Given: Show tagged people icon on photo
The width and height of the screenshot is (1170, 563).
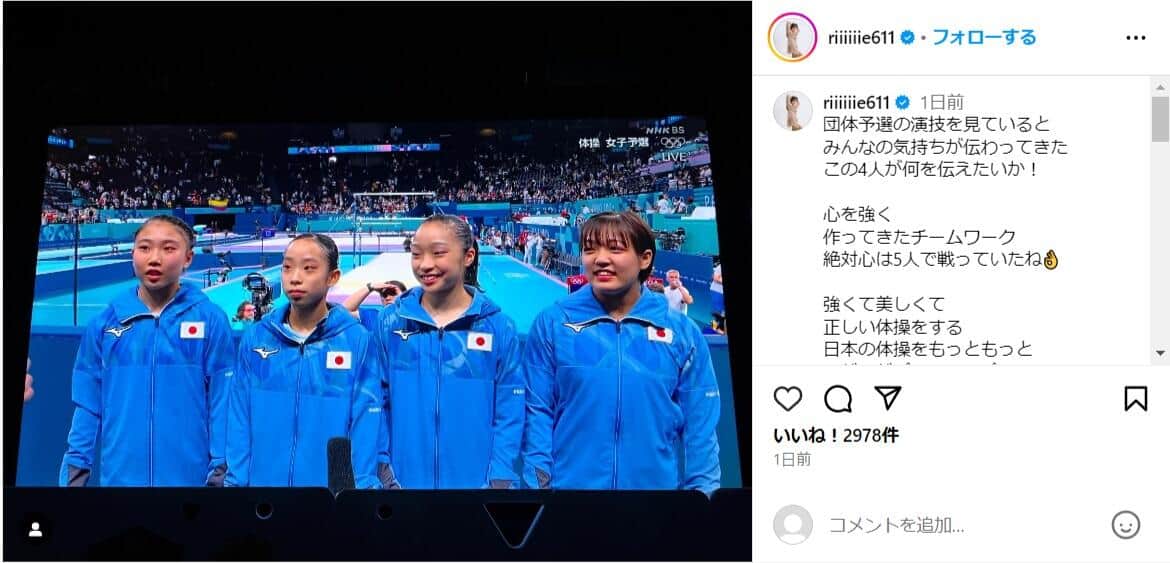Looking at the screenshot, I should pos(34,529).
